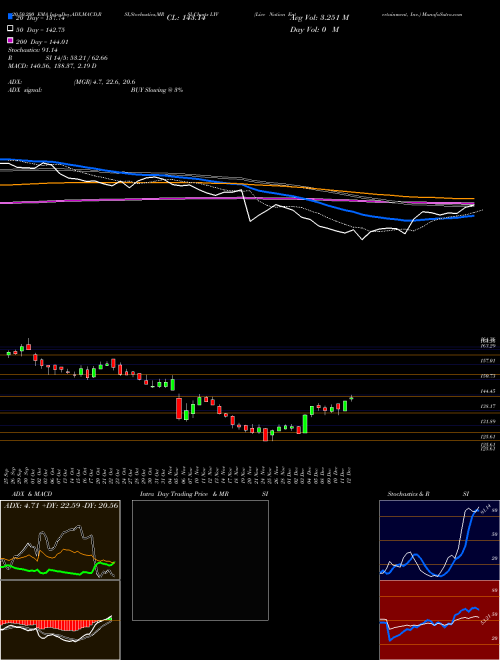This screenshot has height=660, width=500.
Task: Click the 'Intra Day Trading Price & MR' heading
Action: click(x=184, y=494)
